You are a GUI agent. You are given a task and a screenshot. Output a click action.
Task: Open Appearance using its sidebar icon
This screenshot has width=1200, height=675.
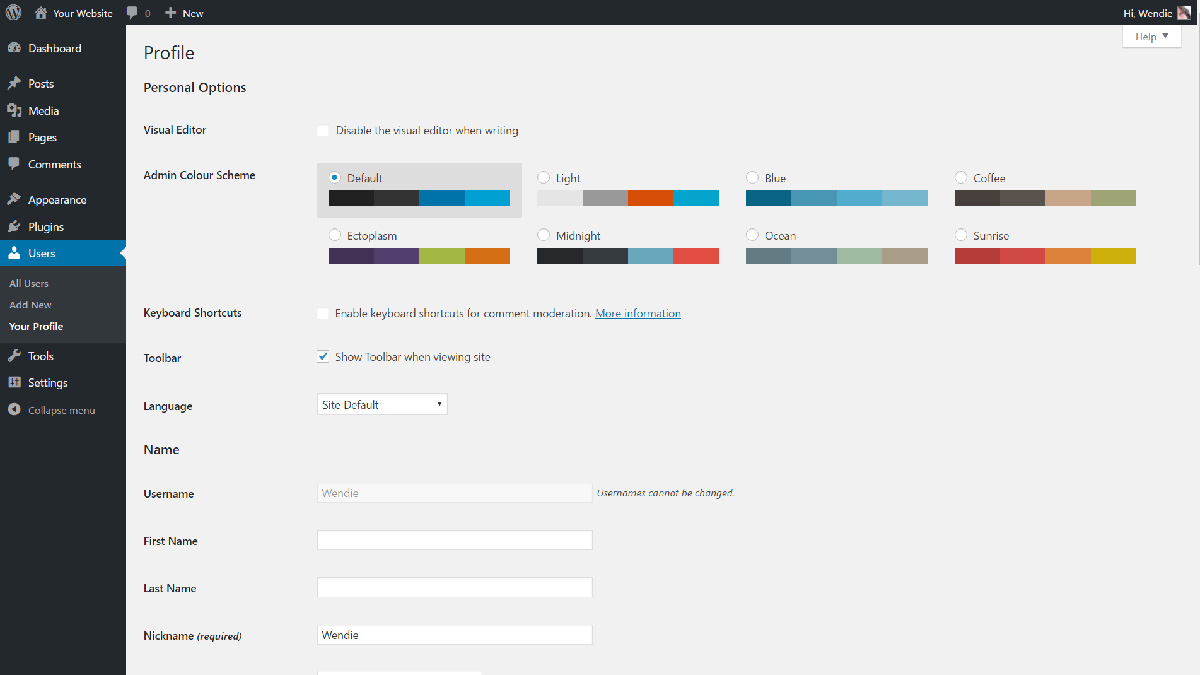pyautogui.click(x=16, y=199)
